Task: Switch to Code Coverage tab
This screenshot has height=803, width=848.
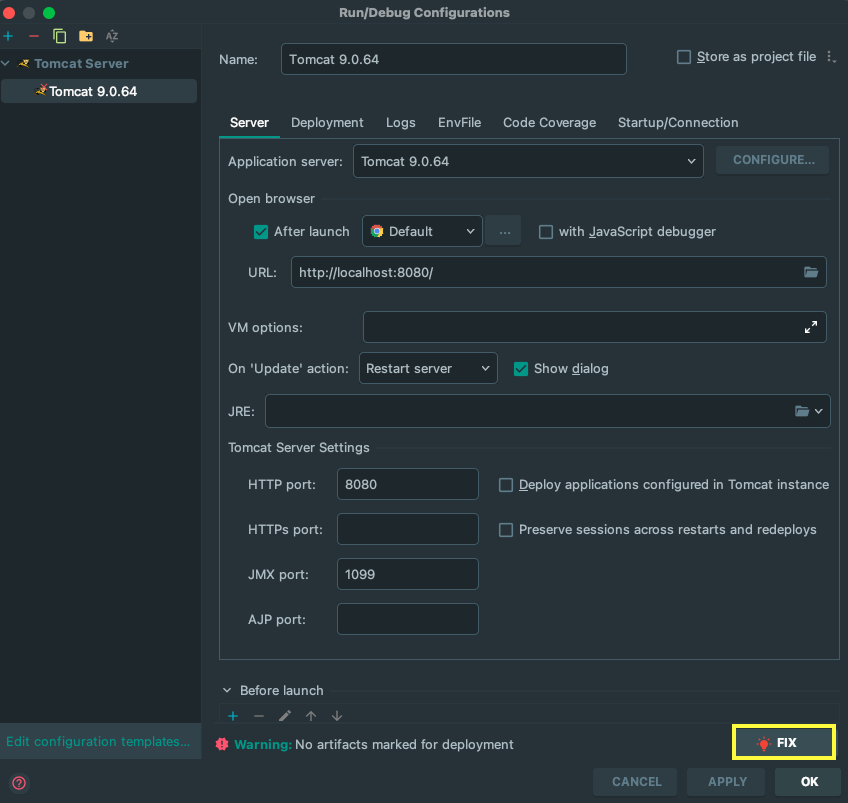Action: [549, 123]
